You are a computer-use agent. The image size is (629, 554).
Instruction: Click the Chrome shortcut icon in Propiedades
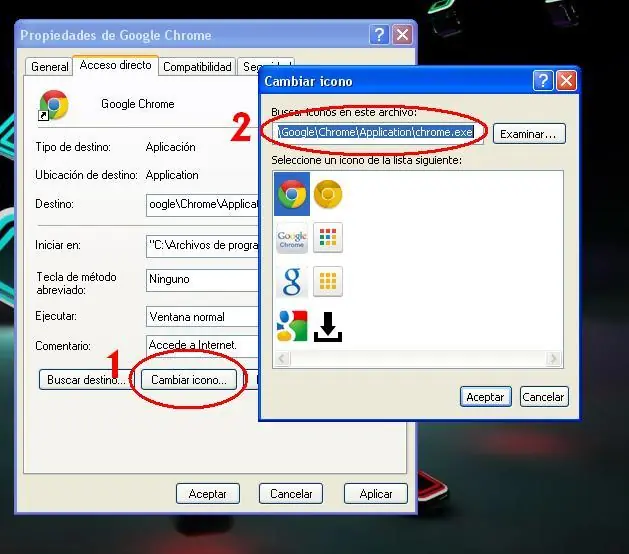53,105
